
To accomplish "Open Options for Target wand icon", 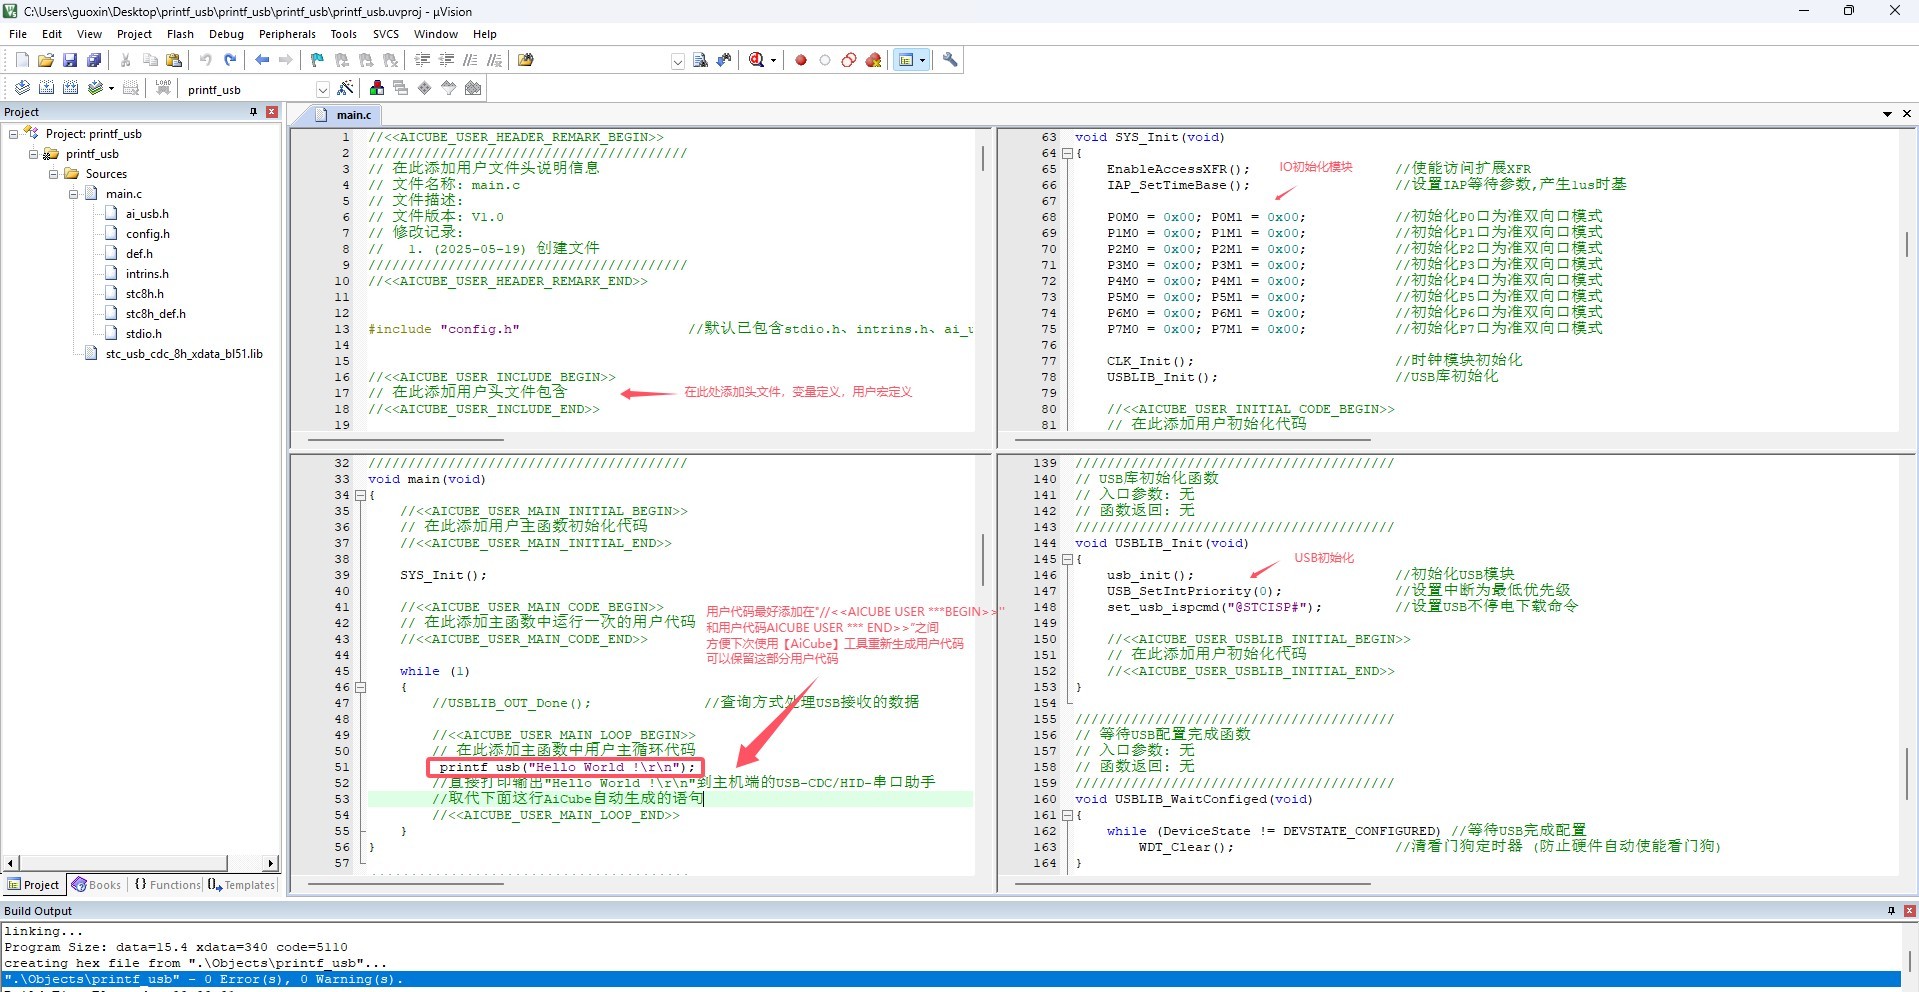I will tap(346, 88).
